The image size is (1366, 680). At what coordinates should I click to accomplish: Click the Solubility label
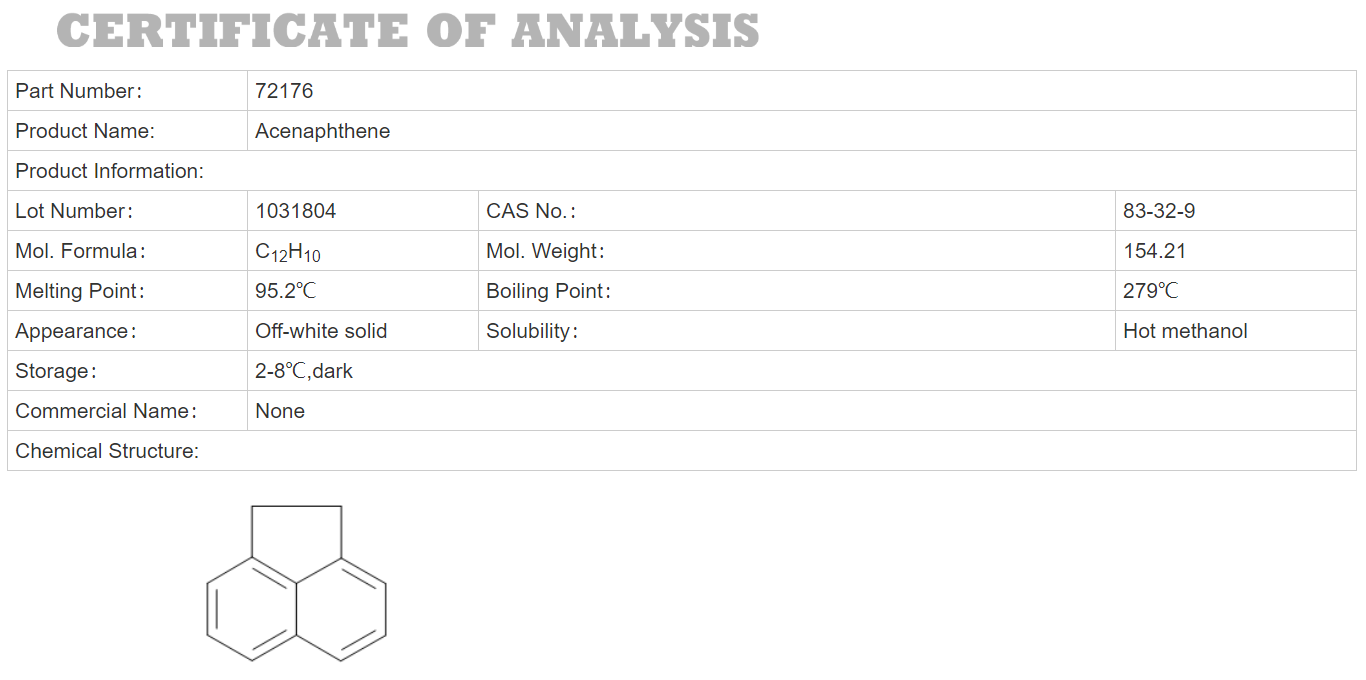pyautogui.click(x=532, y=331)
